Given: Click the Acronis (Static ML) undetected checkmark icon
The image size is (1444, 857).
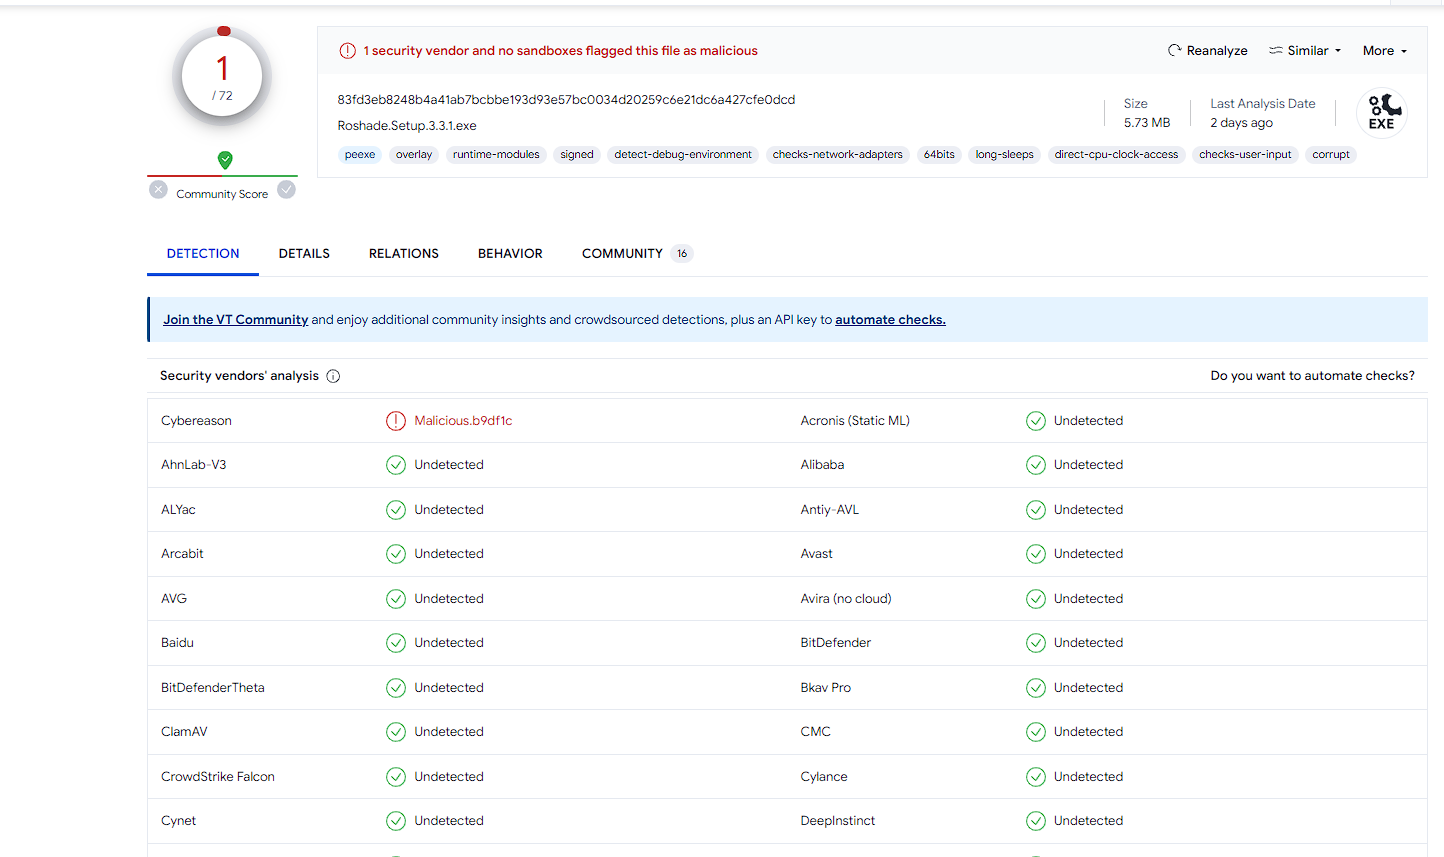Looking at the screenshot, I should click(1036, 421).
